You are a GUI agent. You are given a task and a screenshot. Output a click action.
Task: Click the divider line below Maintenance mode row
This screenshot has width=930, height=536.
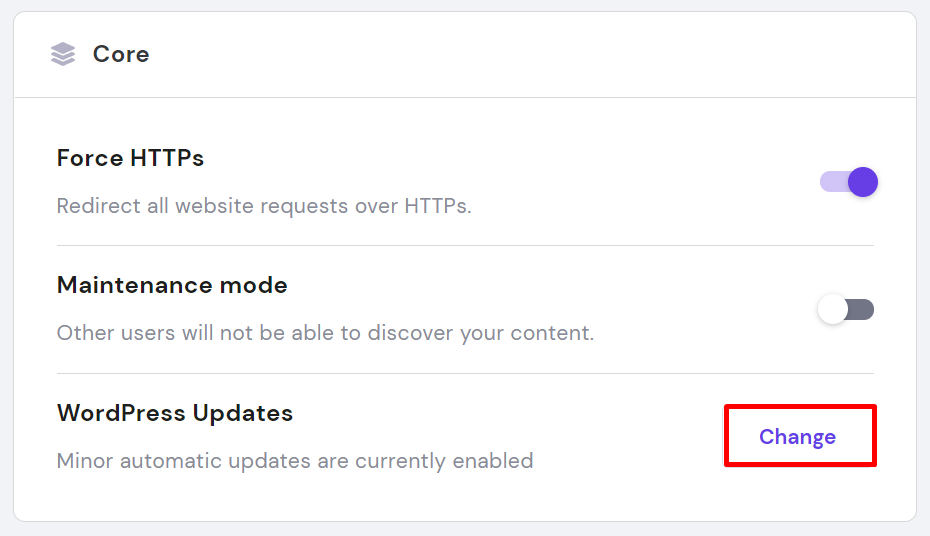point(465,374)
